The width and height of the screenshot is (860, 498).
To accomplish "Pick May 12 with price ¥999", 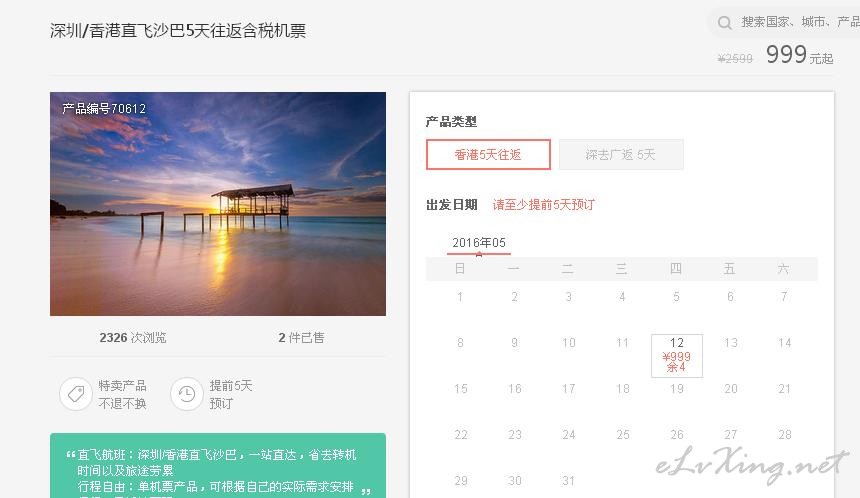I will click(x=677, y=355).
